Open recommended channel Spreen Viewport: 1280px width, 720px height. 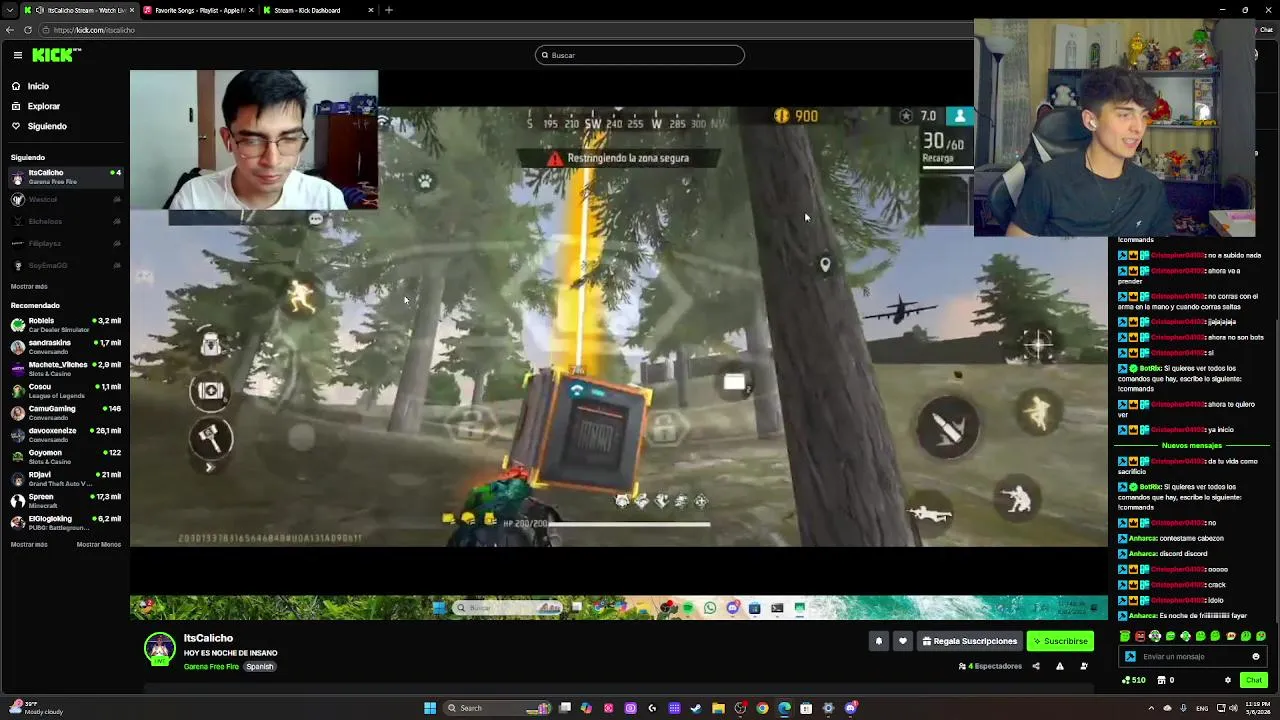pos(65,500)
